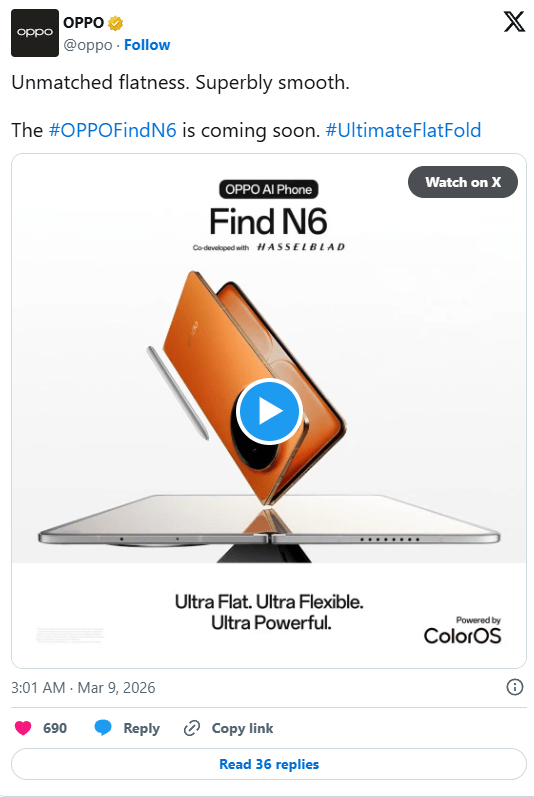The image size is (534, 797).
Task: Click the reply speech bubble icon
Action: point(103,728)
